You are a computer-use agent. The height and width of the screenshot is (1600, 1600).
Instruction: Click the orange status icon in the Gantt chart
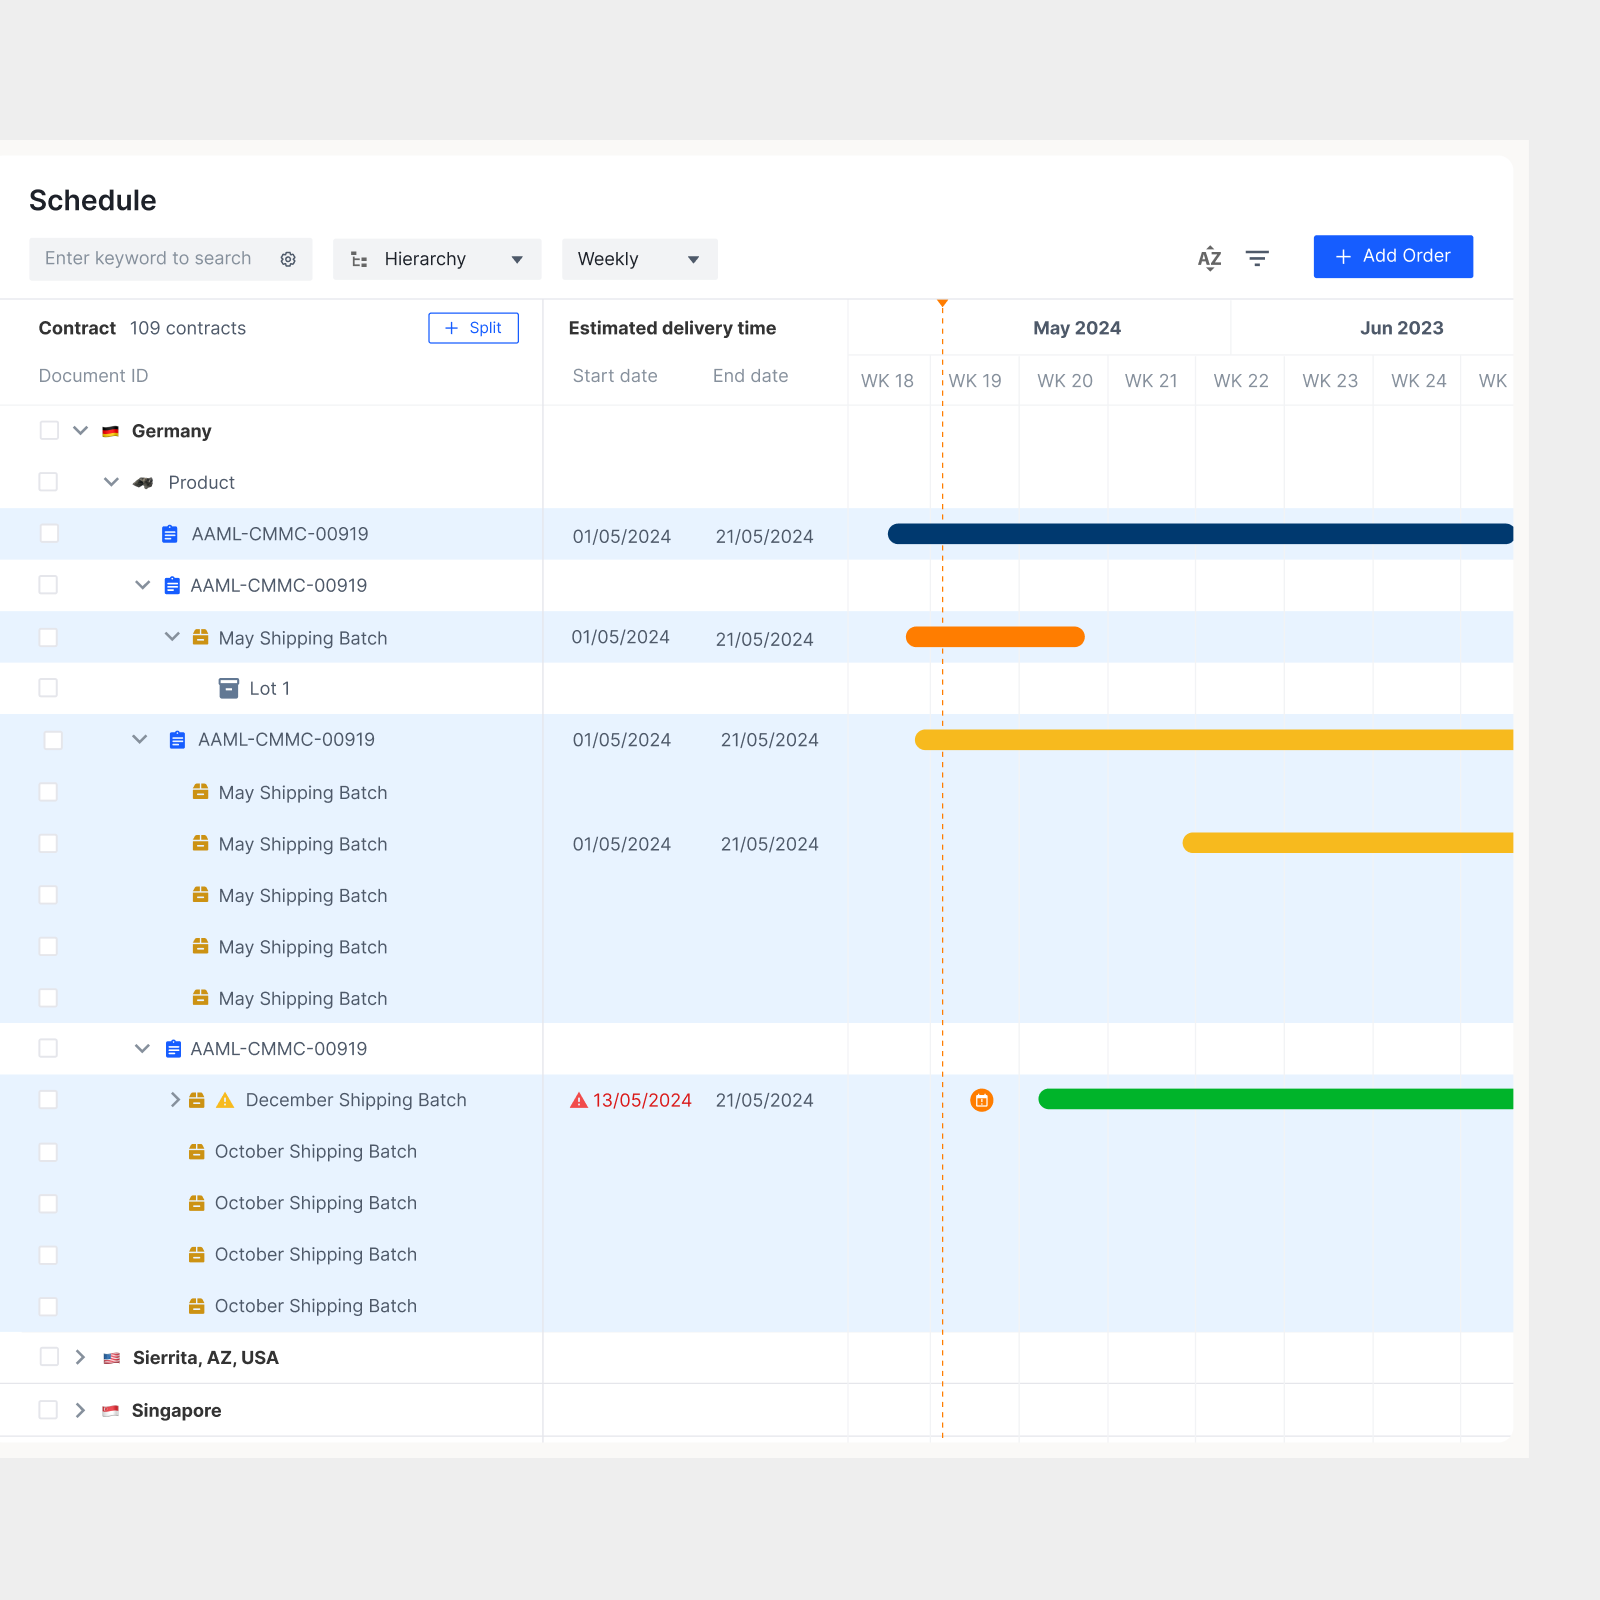(982, 1100)
